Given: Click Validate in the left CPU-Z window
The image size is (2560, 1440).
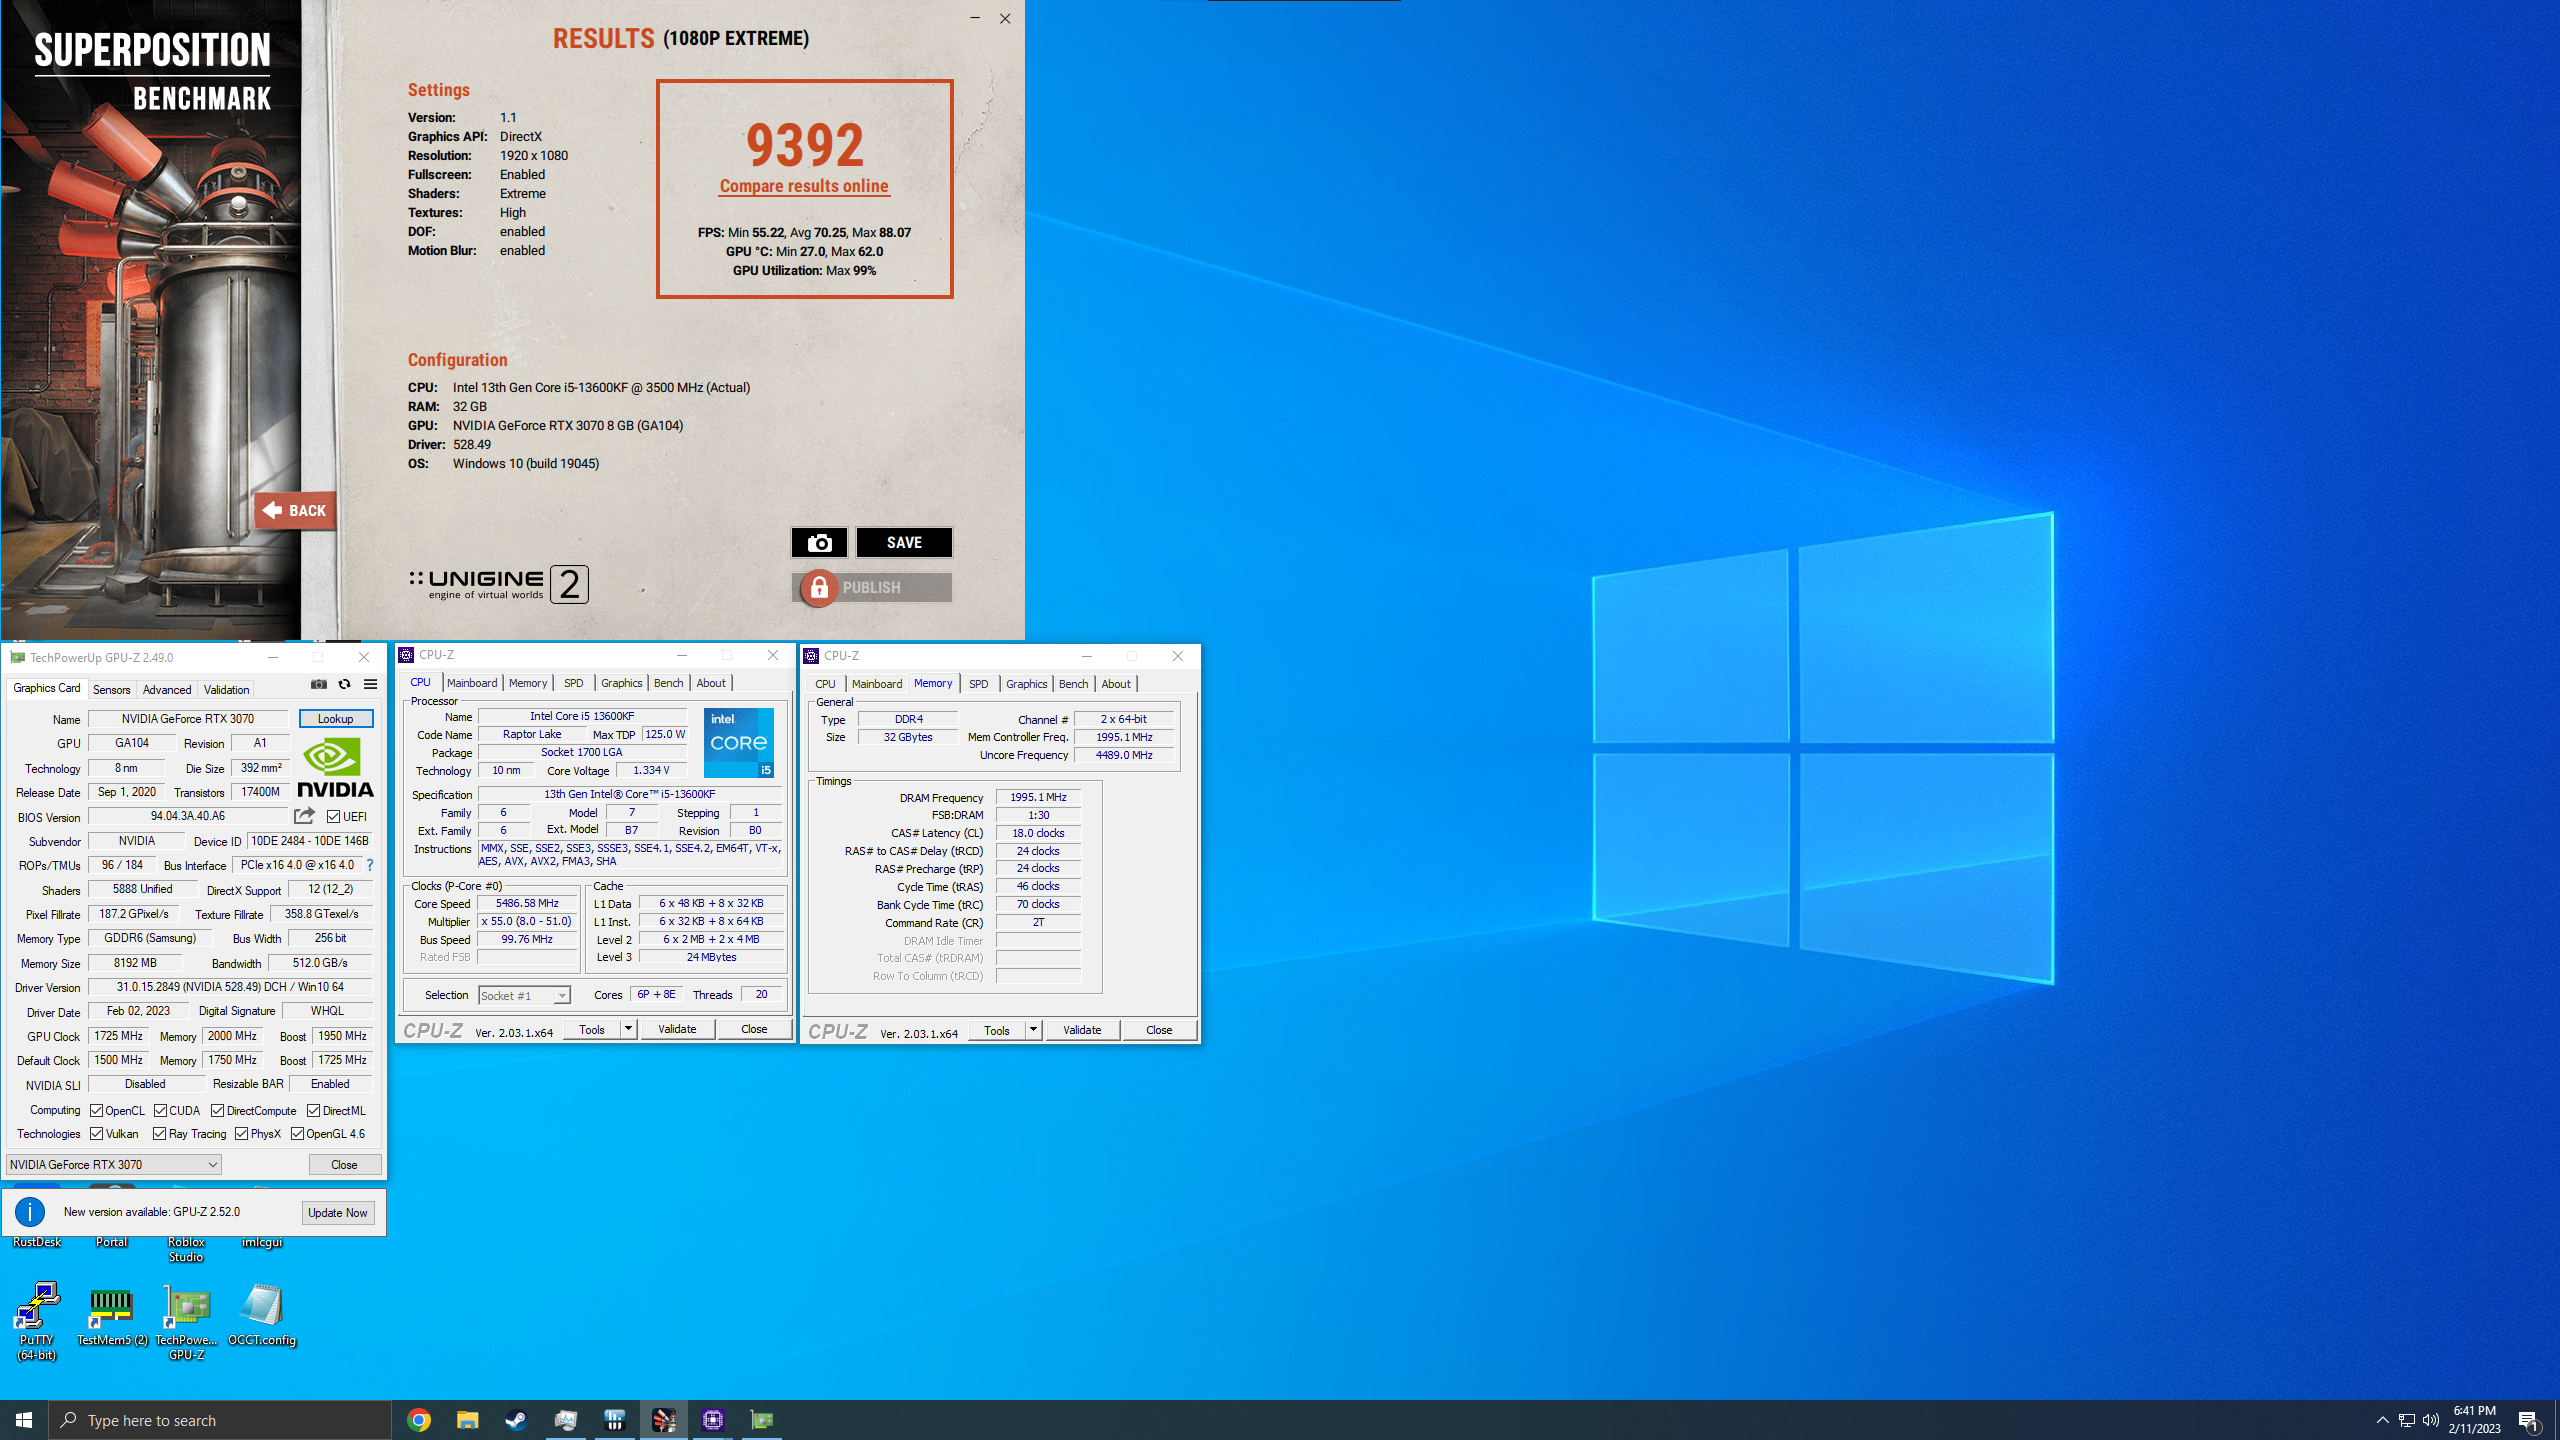Looking at the screenshot, I should tap(677, 1029).
